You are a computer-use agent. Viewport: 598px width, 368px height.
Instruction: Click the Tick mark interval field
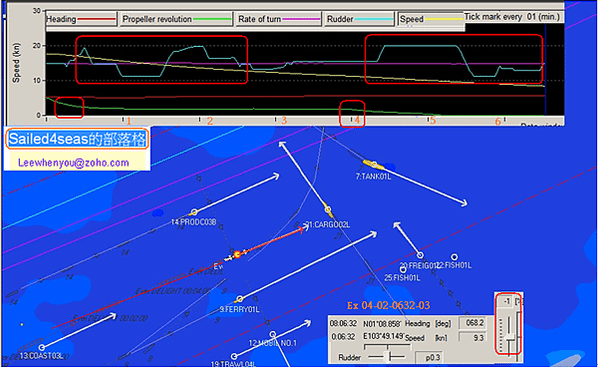pos(512,17)
